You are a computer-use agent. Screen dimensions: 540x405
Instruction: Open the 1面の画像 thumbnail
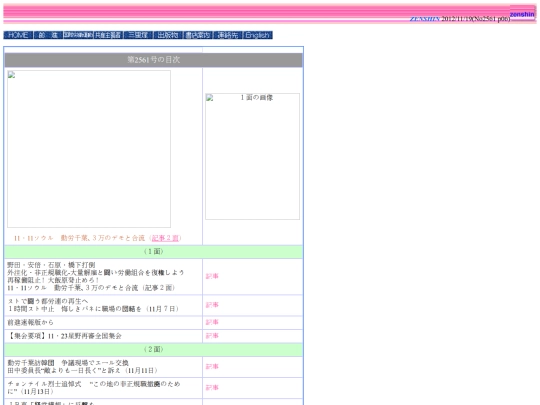click(252, 156)
